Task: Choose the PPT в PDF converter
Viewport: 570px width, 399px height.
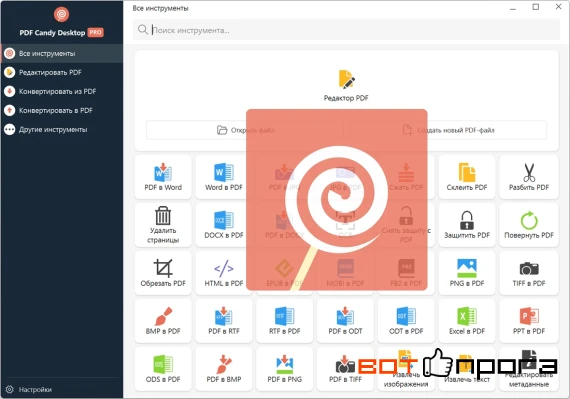Action: pyautogui.click(x=529, y=321)
